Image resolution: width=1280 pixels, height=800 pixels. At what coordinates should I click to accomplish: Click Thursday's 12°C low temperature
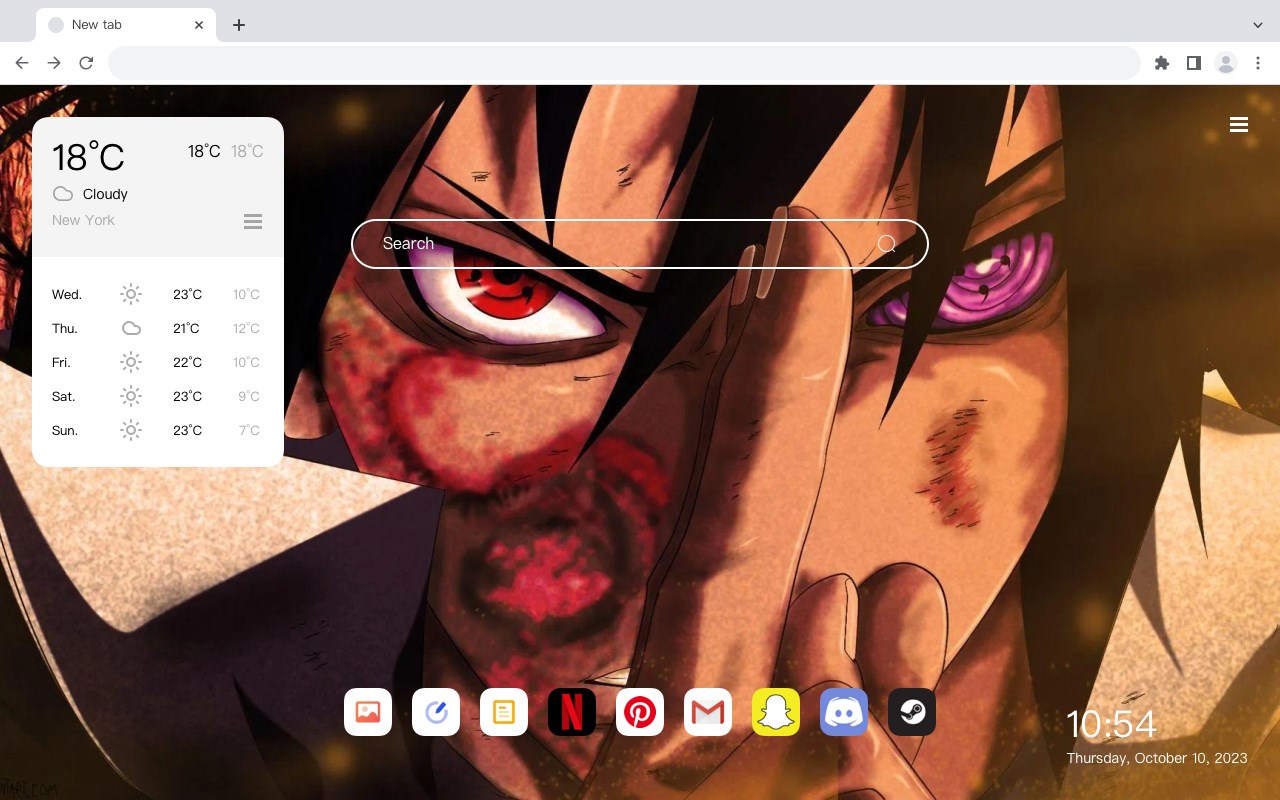(247, 328)
